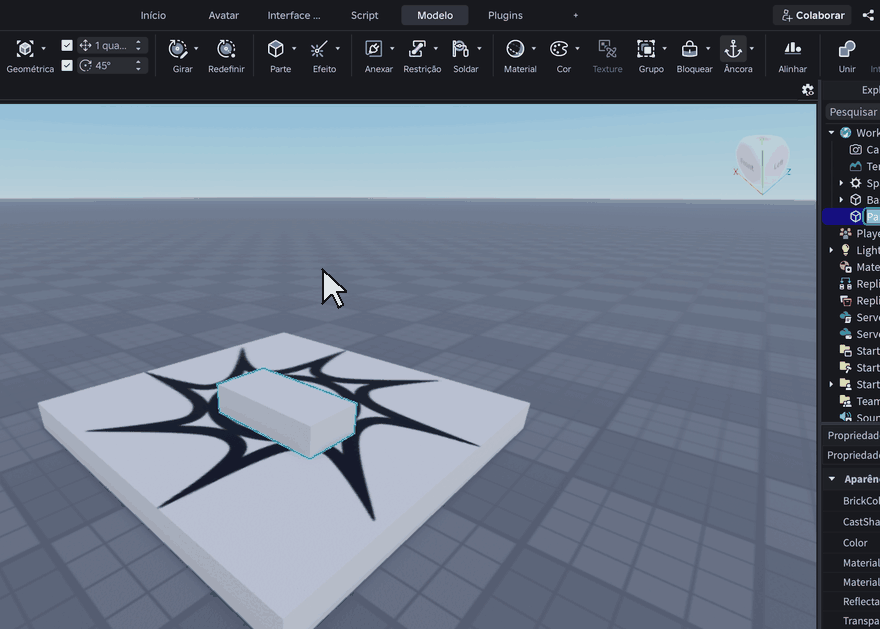Open the Plugins tab

click(505, 15)
